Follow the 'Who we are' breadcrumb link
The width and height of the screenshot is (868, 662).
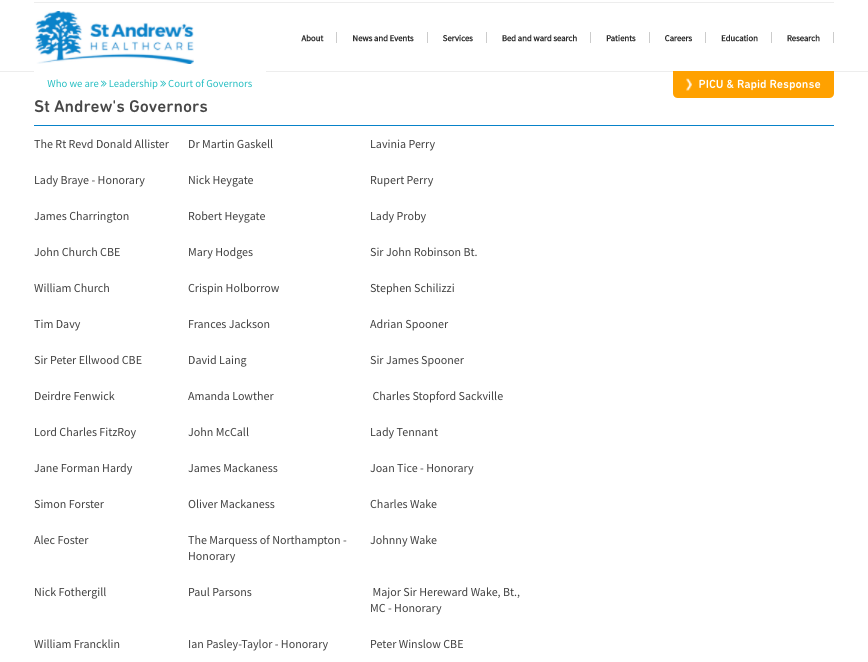click(x=72, y=84)
